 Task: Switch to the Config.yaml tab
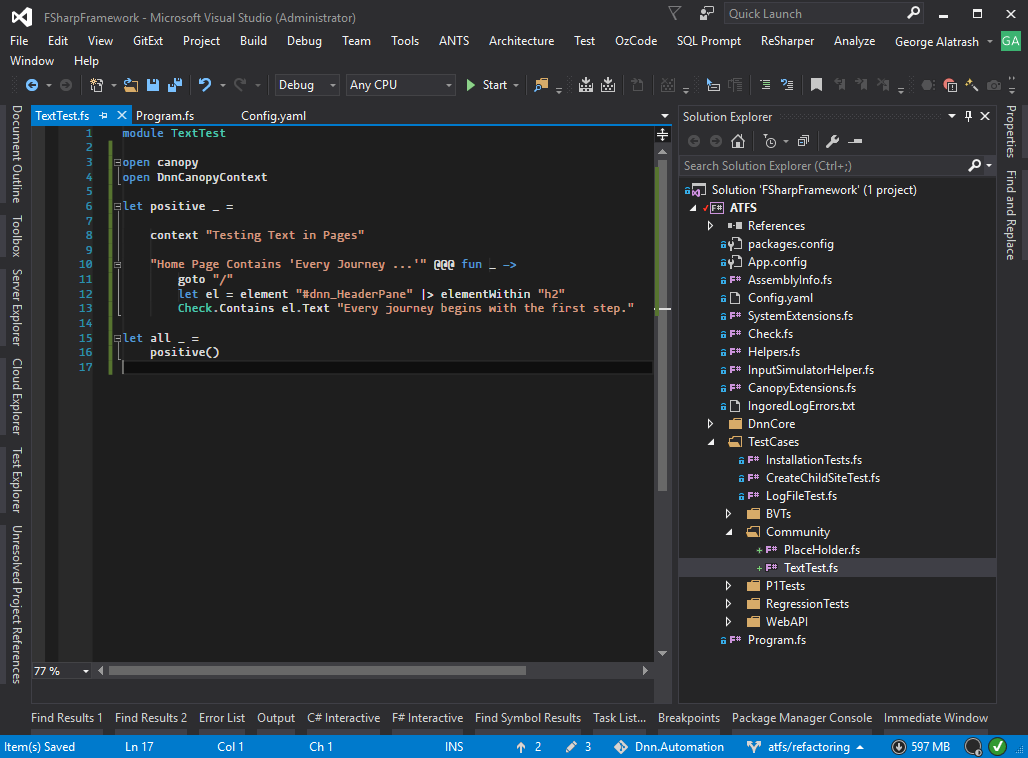point(273,115)
